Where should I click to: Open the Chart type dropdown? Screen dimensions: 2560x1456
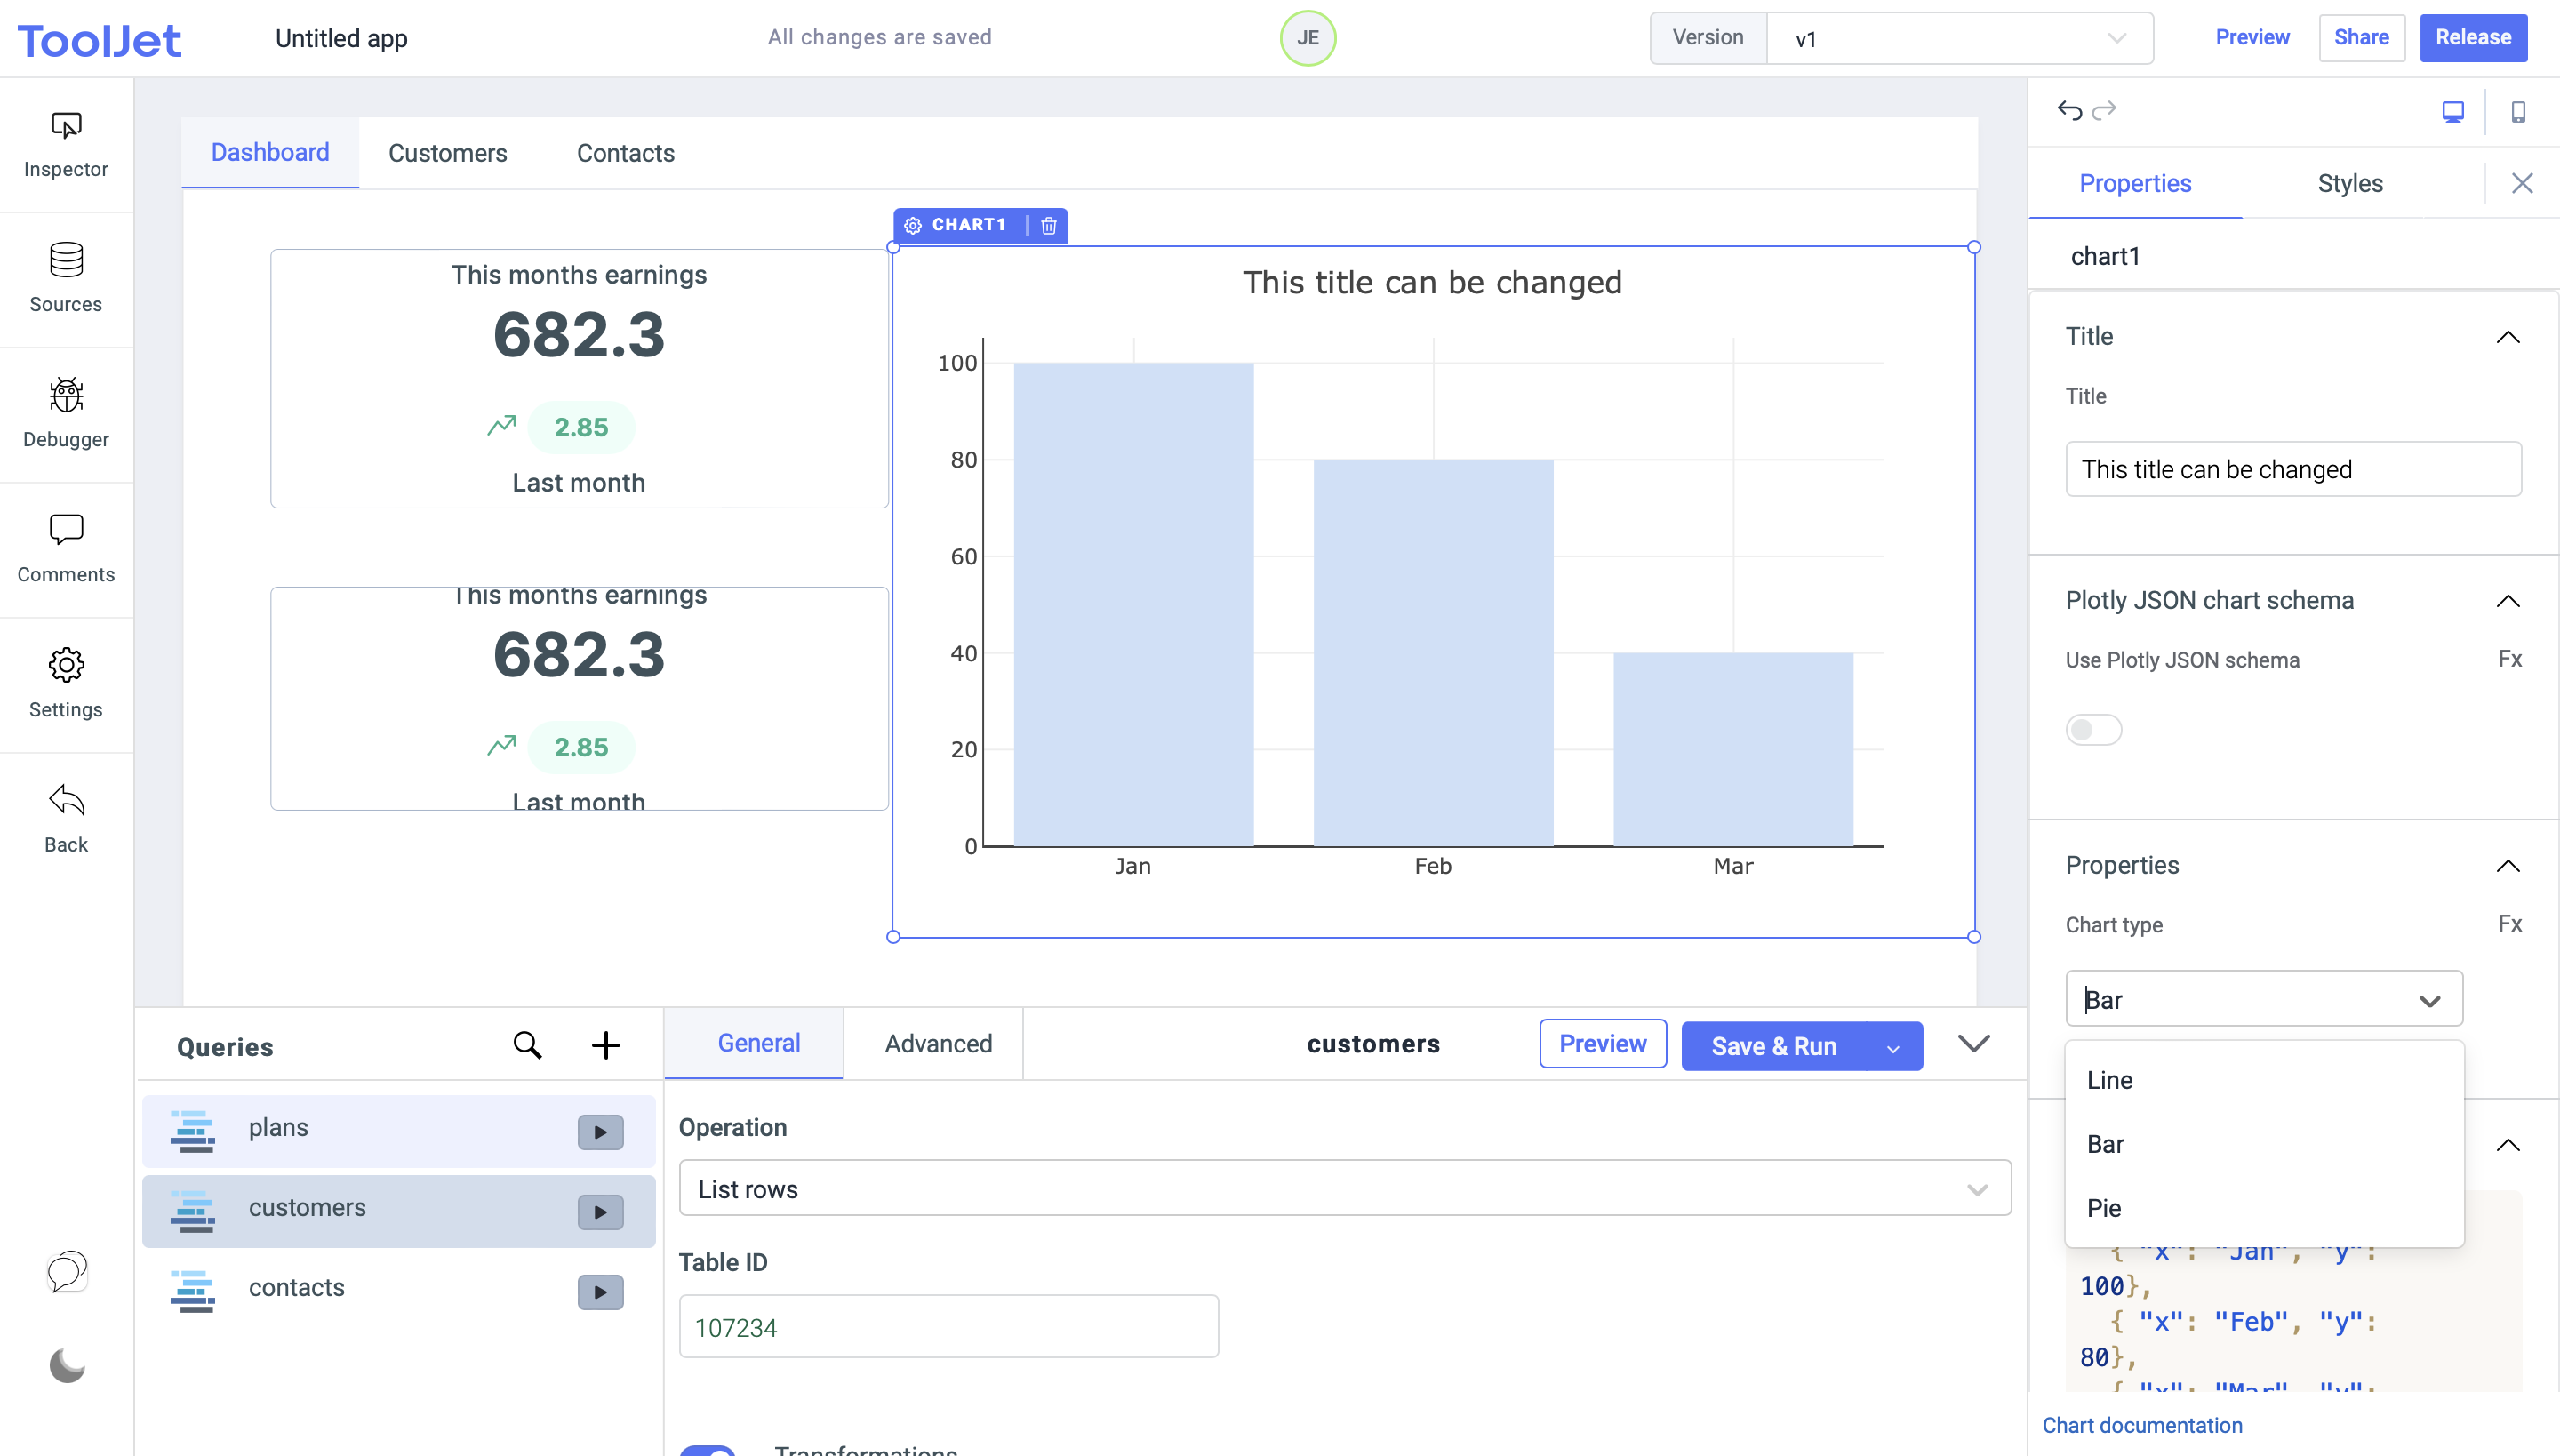pos(2262,998)
